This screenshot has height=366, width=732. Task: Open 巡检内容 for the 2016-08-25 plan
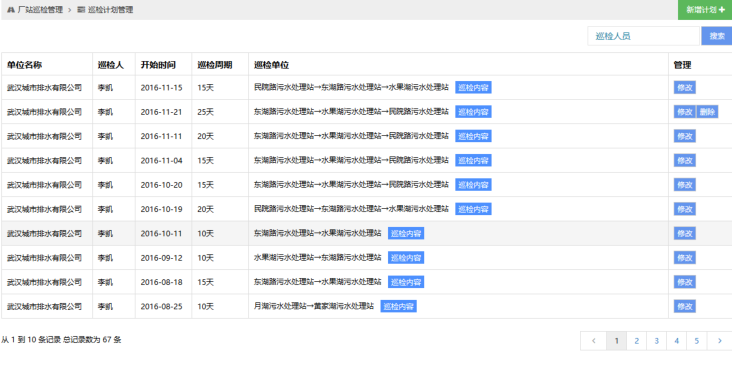[398, 307]
